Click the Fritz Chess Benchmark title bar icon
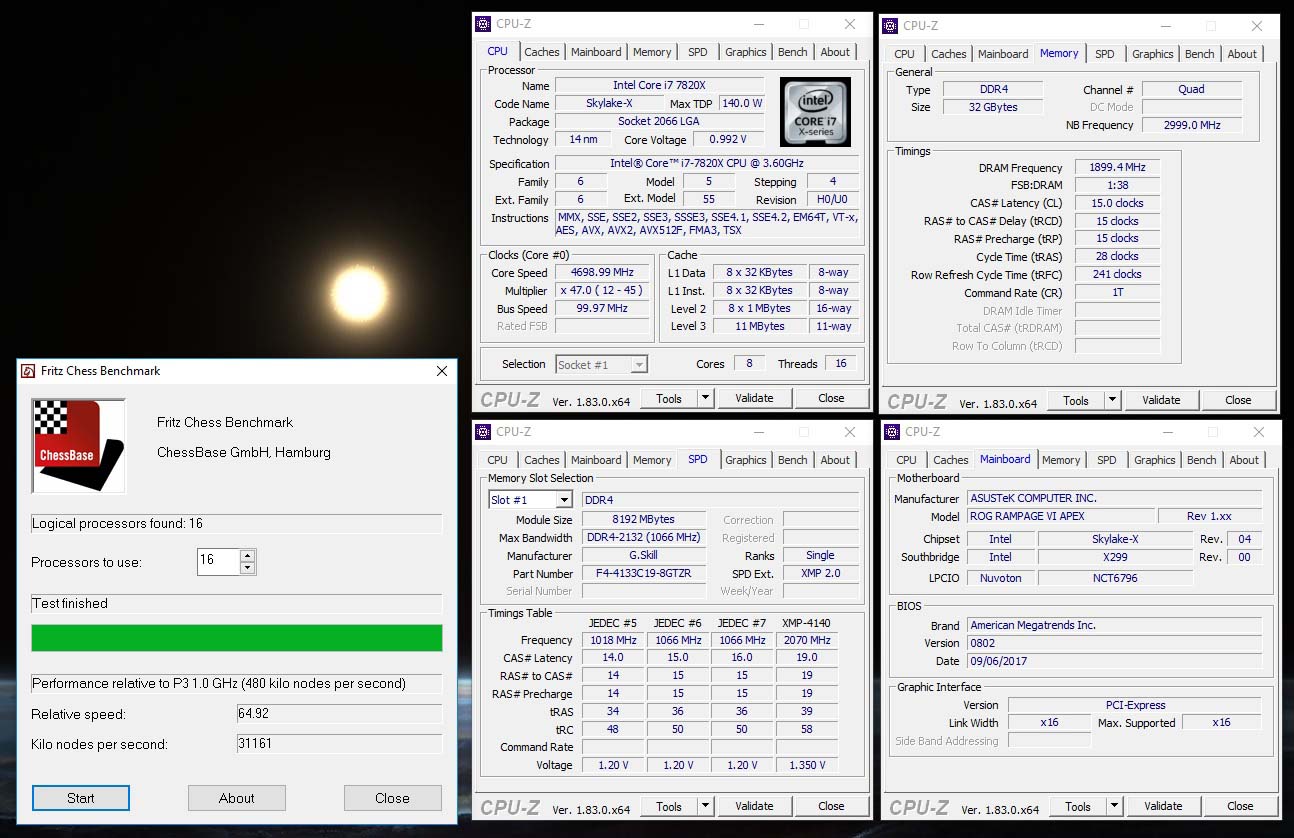 click(27, 371)
